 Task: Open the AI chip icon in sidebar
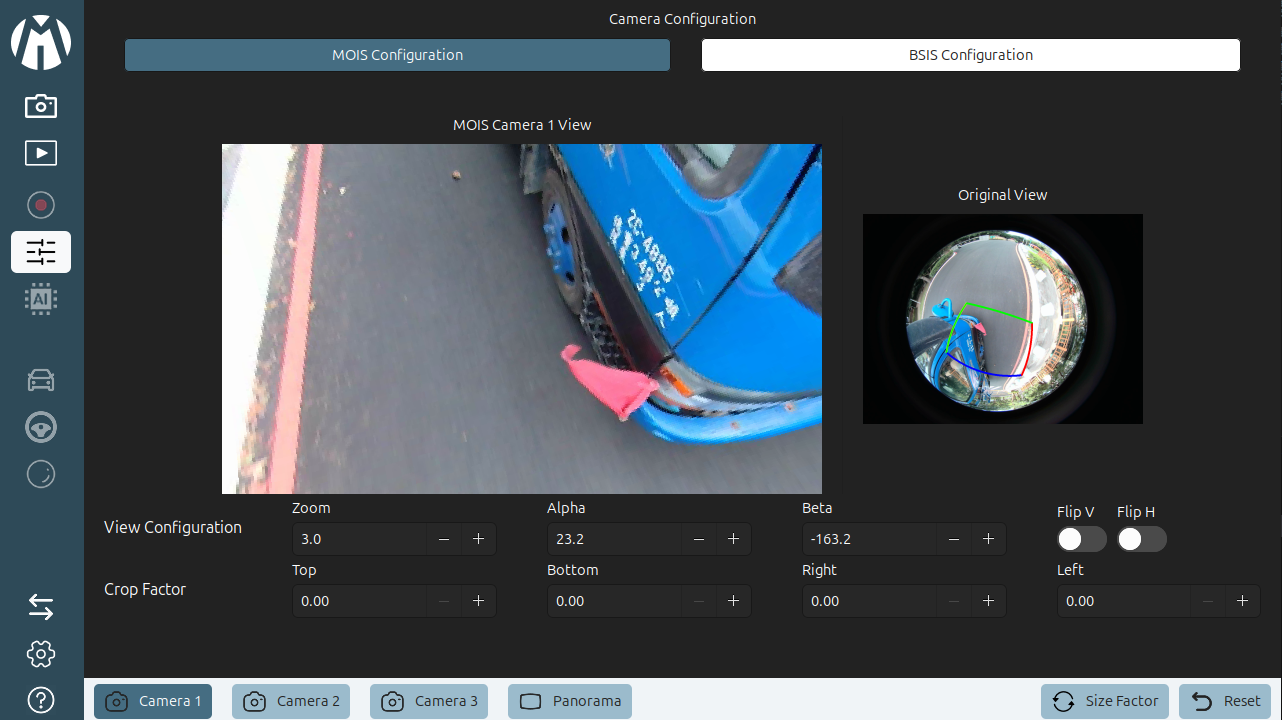coord(41,299)
